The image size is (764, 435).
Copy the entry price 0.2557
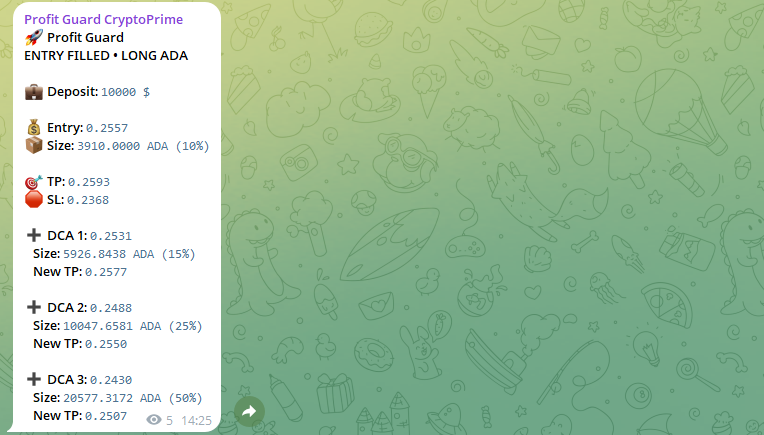[107, 128]
